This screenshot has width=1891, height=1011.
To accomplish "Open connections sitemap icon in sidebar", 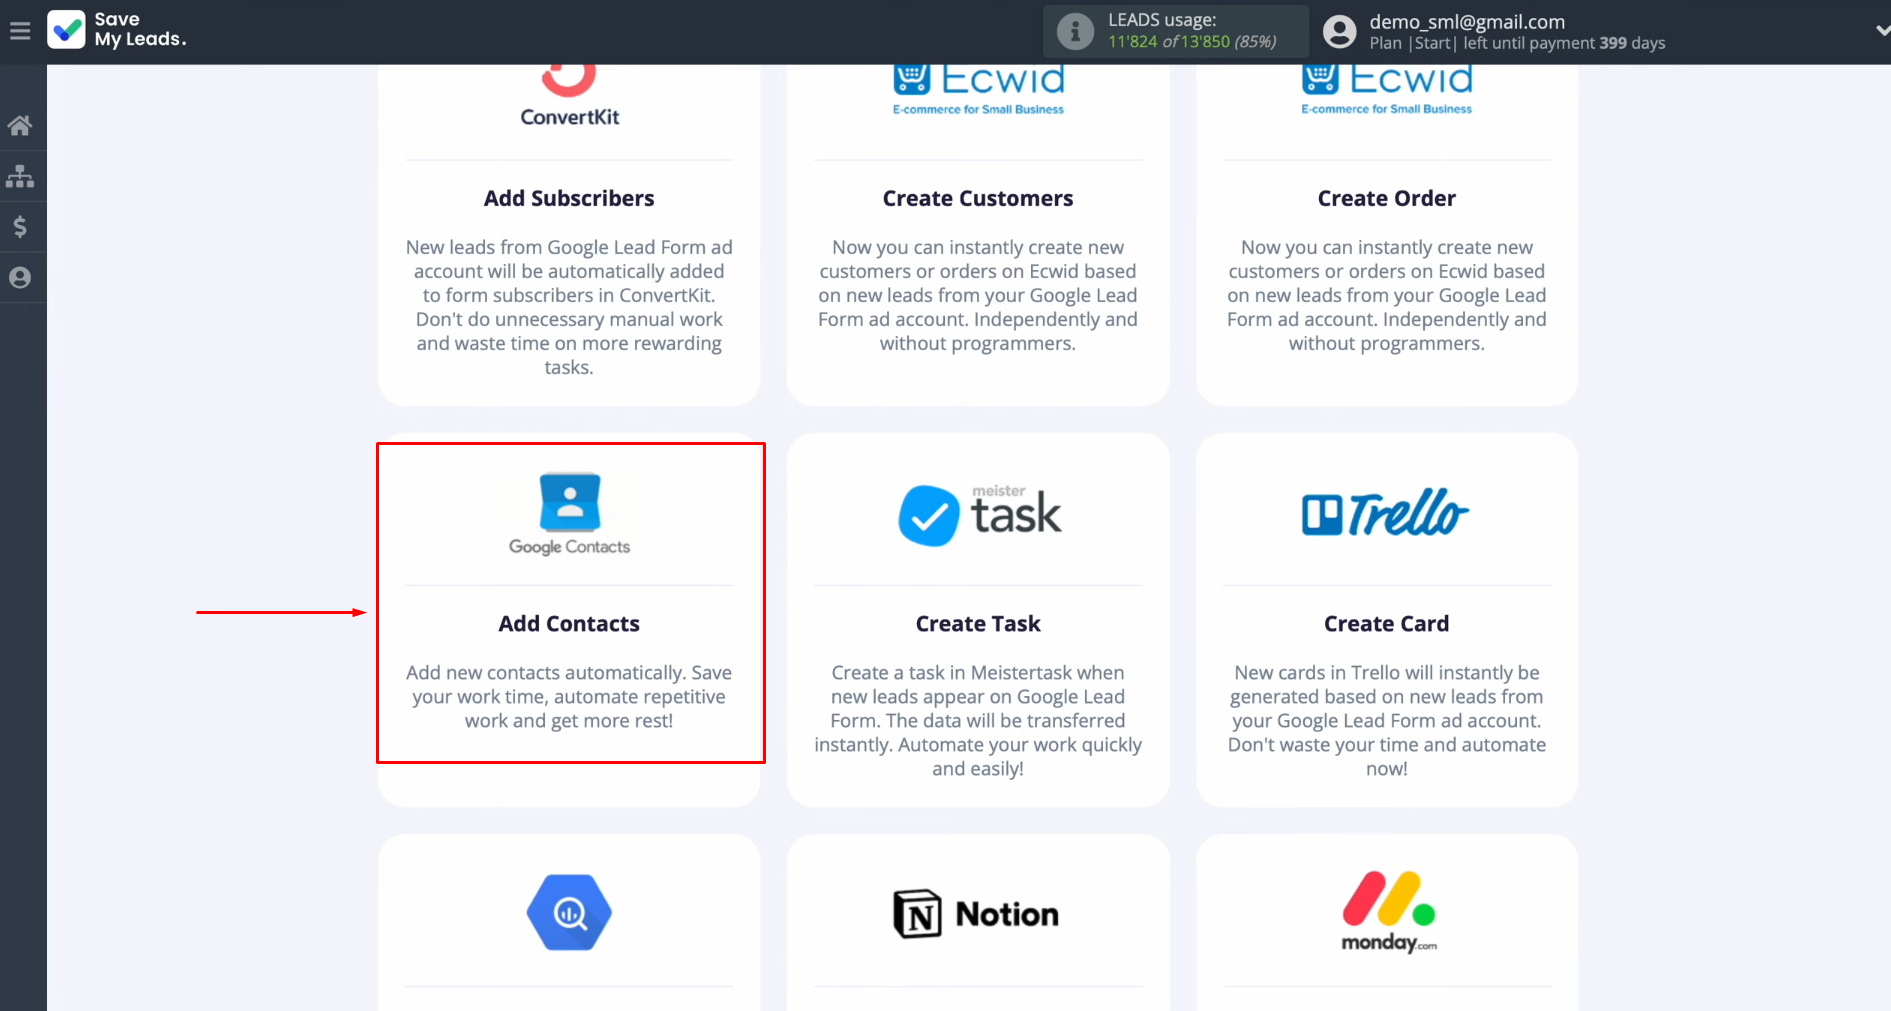I will pos(20,177).
